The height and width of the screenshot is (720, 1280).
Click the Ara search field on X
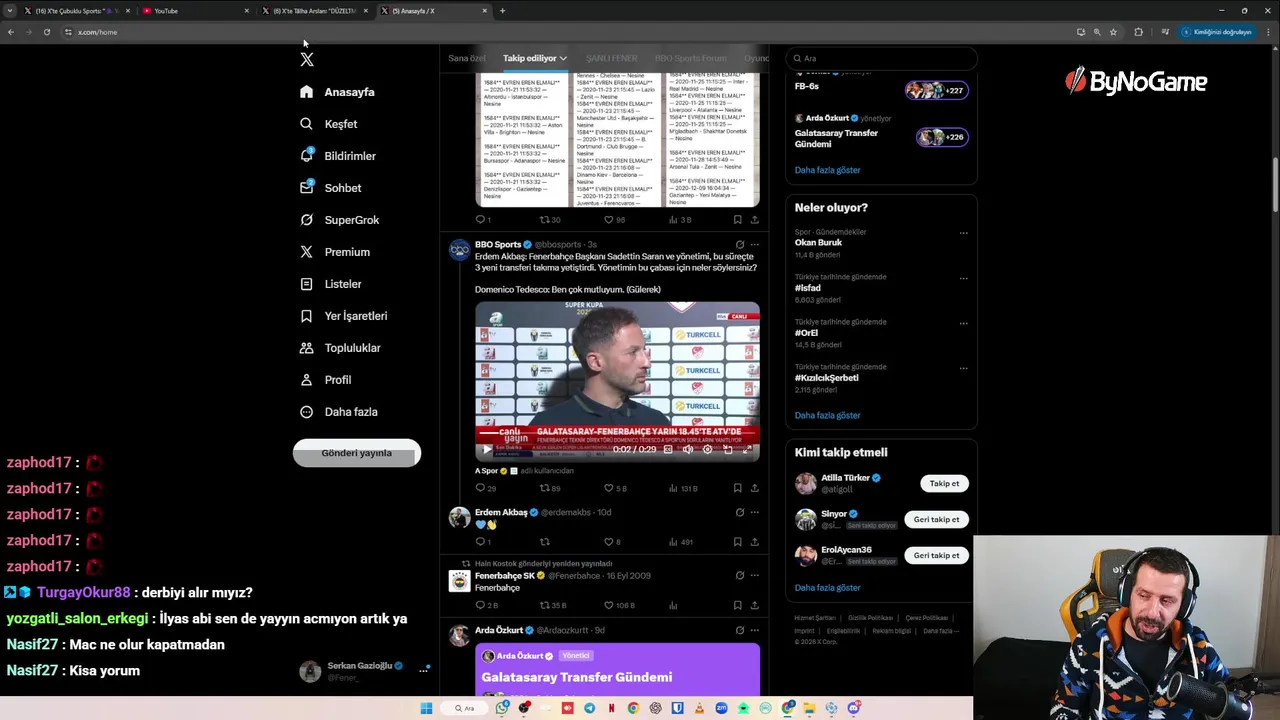click(880, 58)
